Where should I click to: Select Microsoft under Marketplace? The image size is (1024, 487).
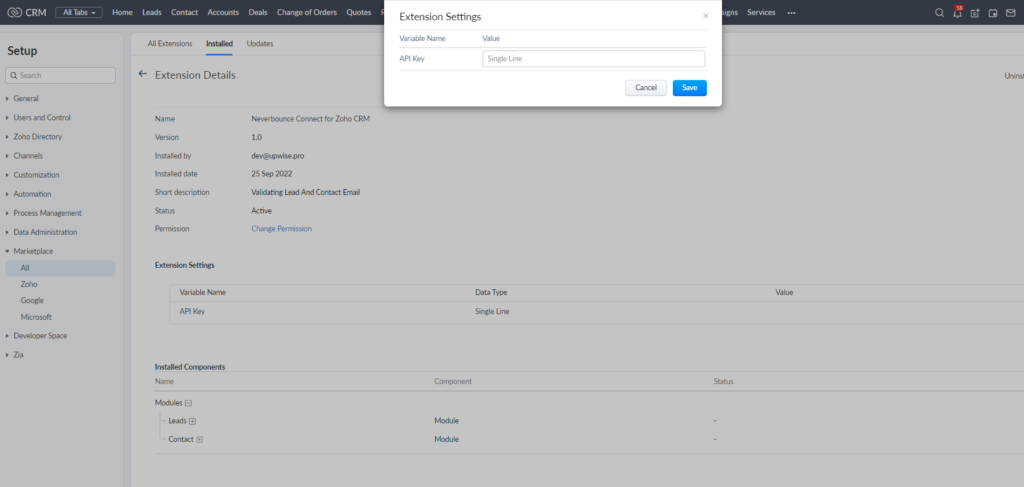(x=36, y=317)
